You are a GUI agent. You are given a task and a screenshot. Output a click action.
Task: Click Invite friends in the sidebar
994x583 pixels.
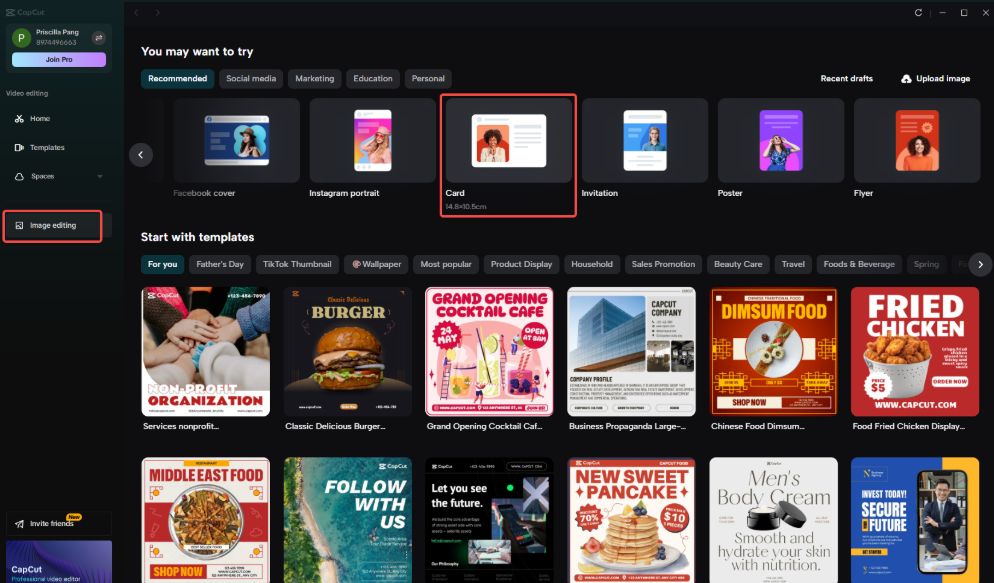(x=58, y=523)
